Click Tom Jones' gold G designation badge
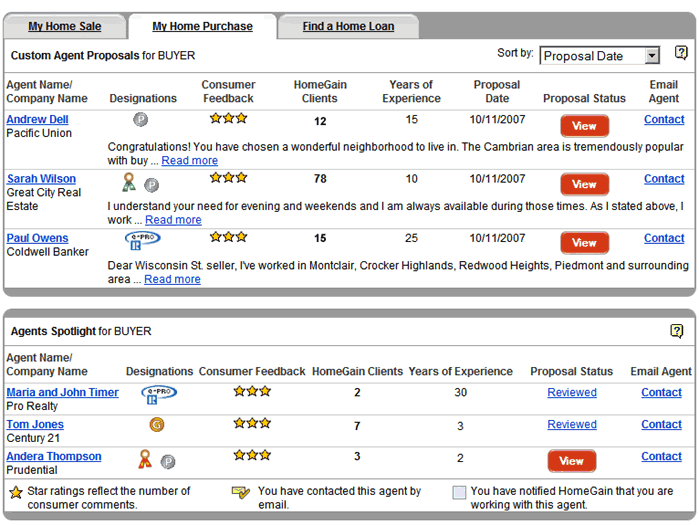Screen dimensions: 699x525 point(156,425)
